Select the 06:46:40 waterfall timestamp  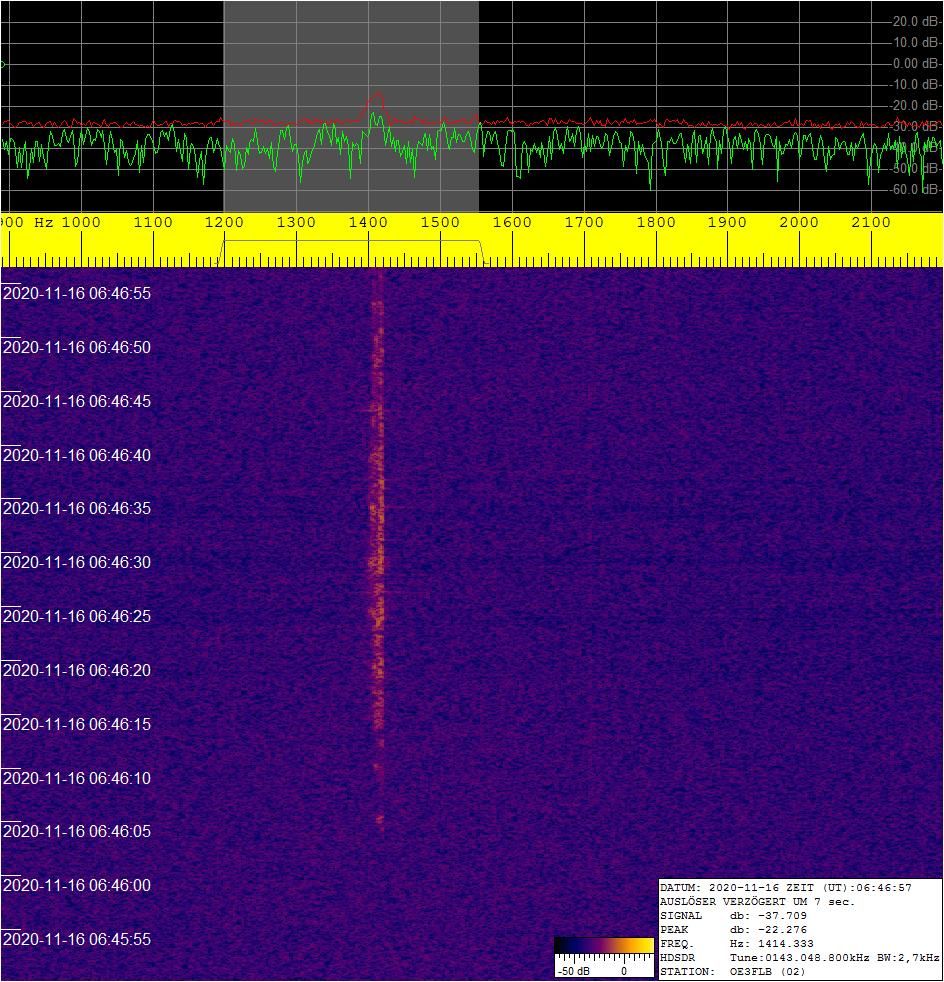(x=77, y=455)
